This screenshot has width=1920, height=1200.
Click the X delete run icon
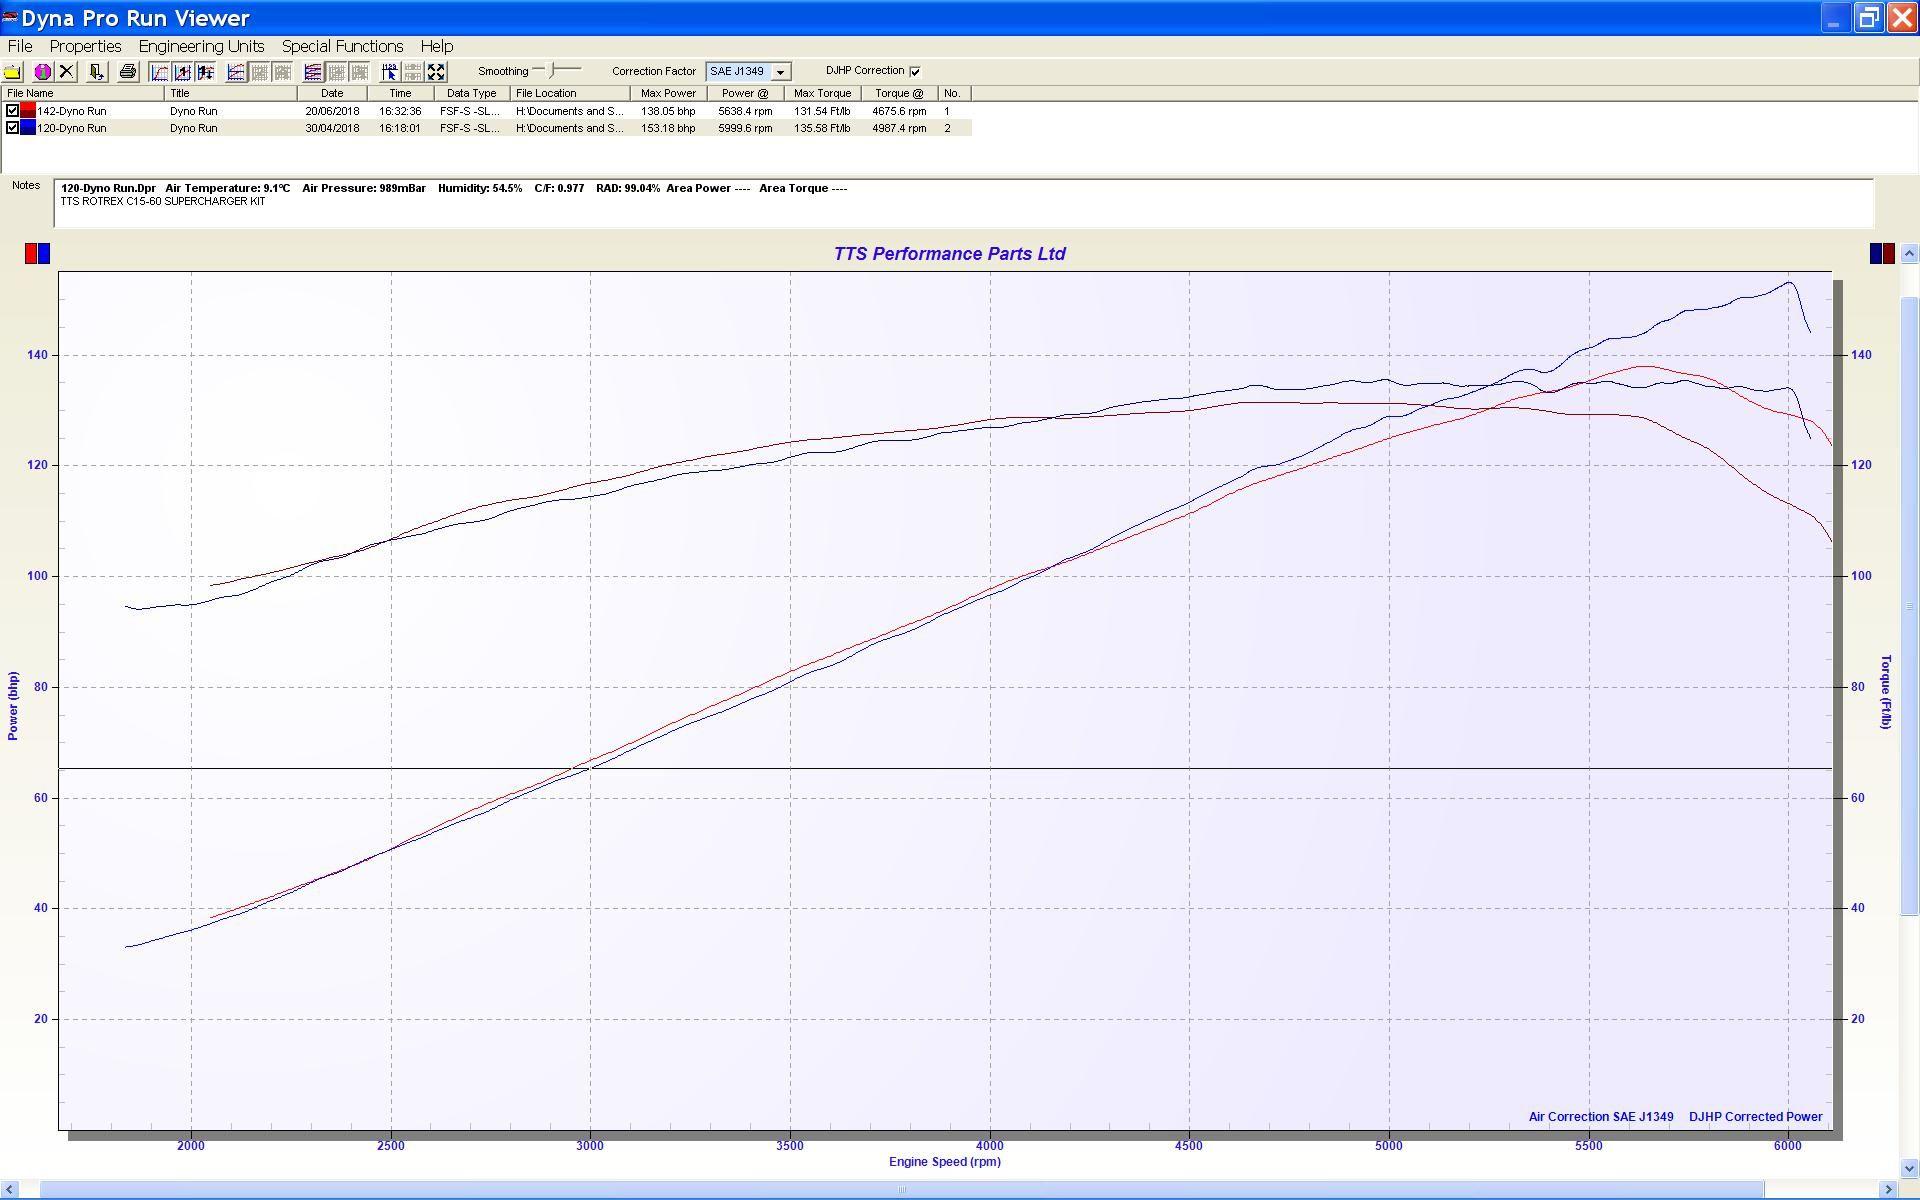67,72
